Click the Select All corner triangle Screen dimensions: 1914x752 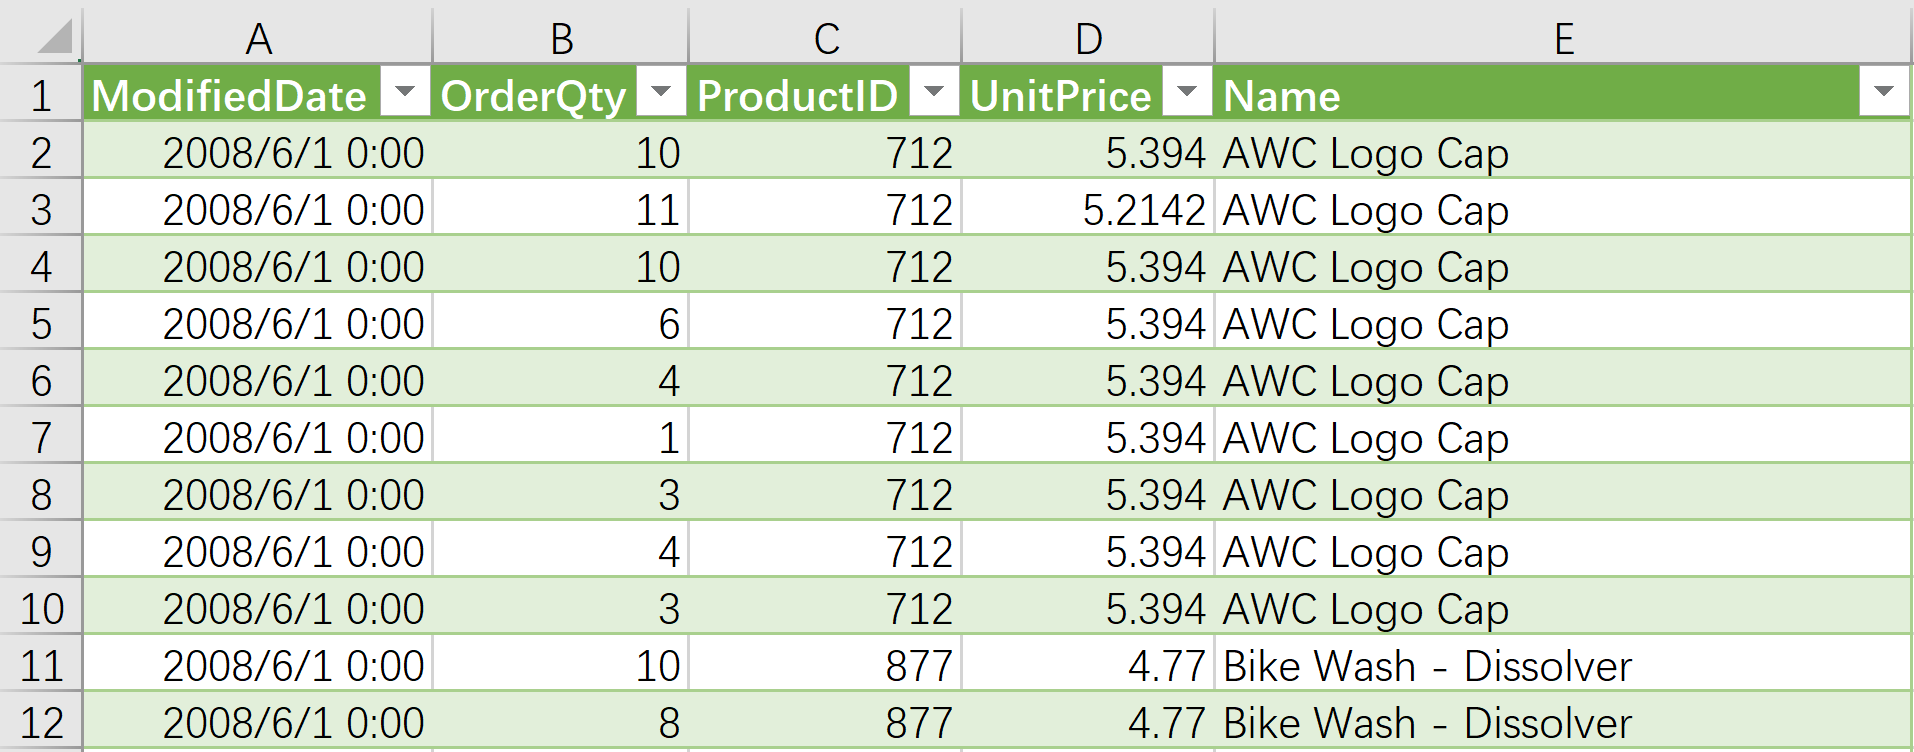tap(55, 37)
